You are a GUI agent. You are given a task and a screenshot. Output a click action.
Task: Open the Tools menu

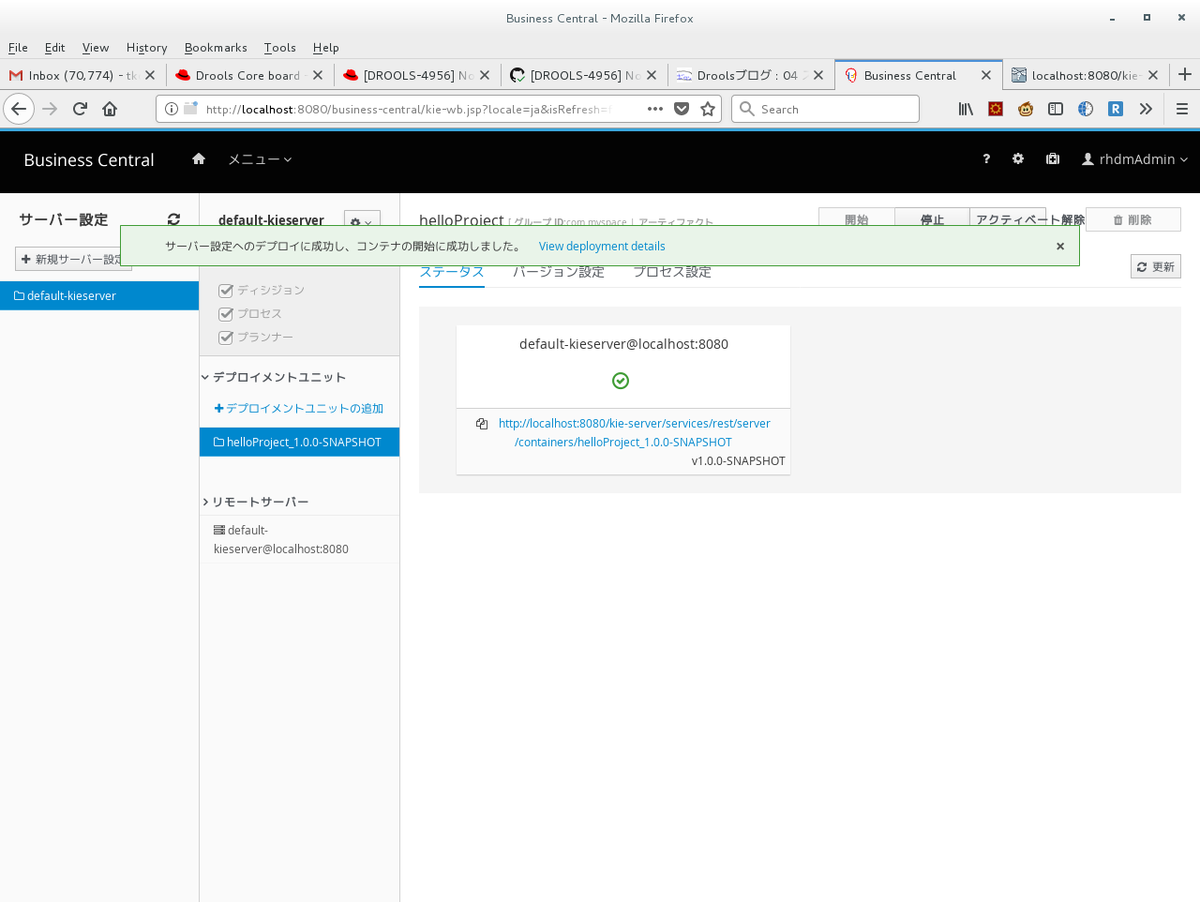pos(280,47)
